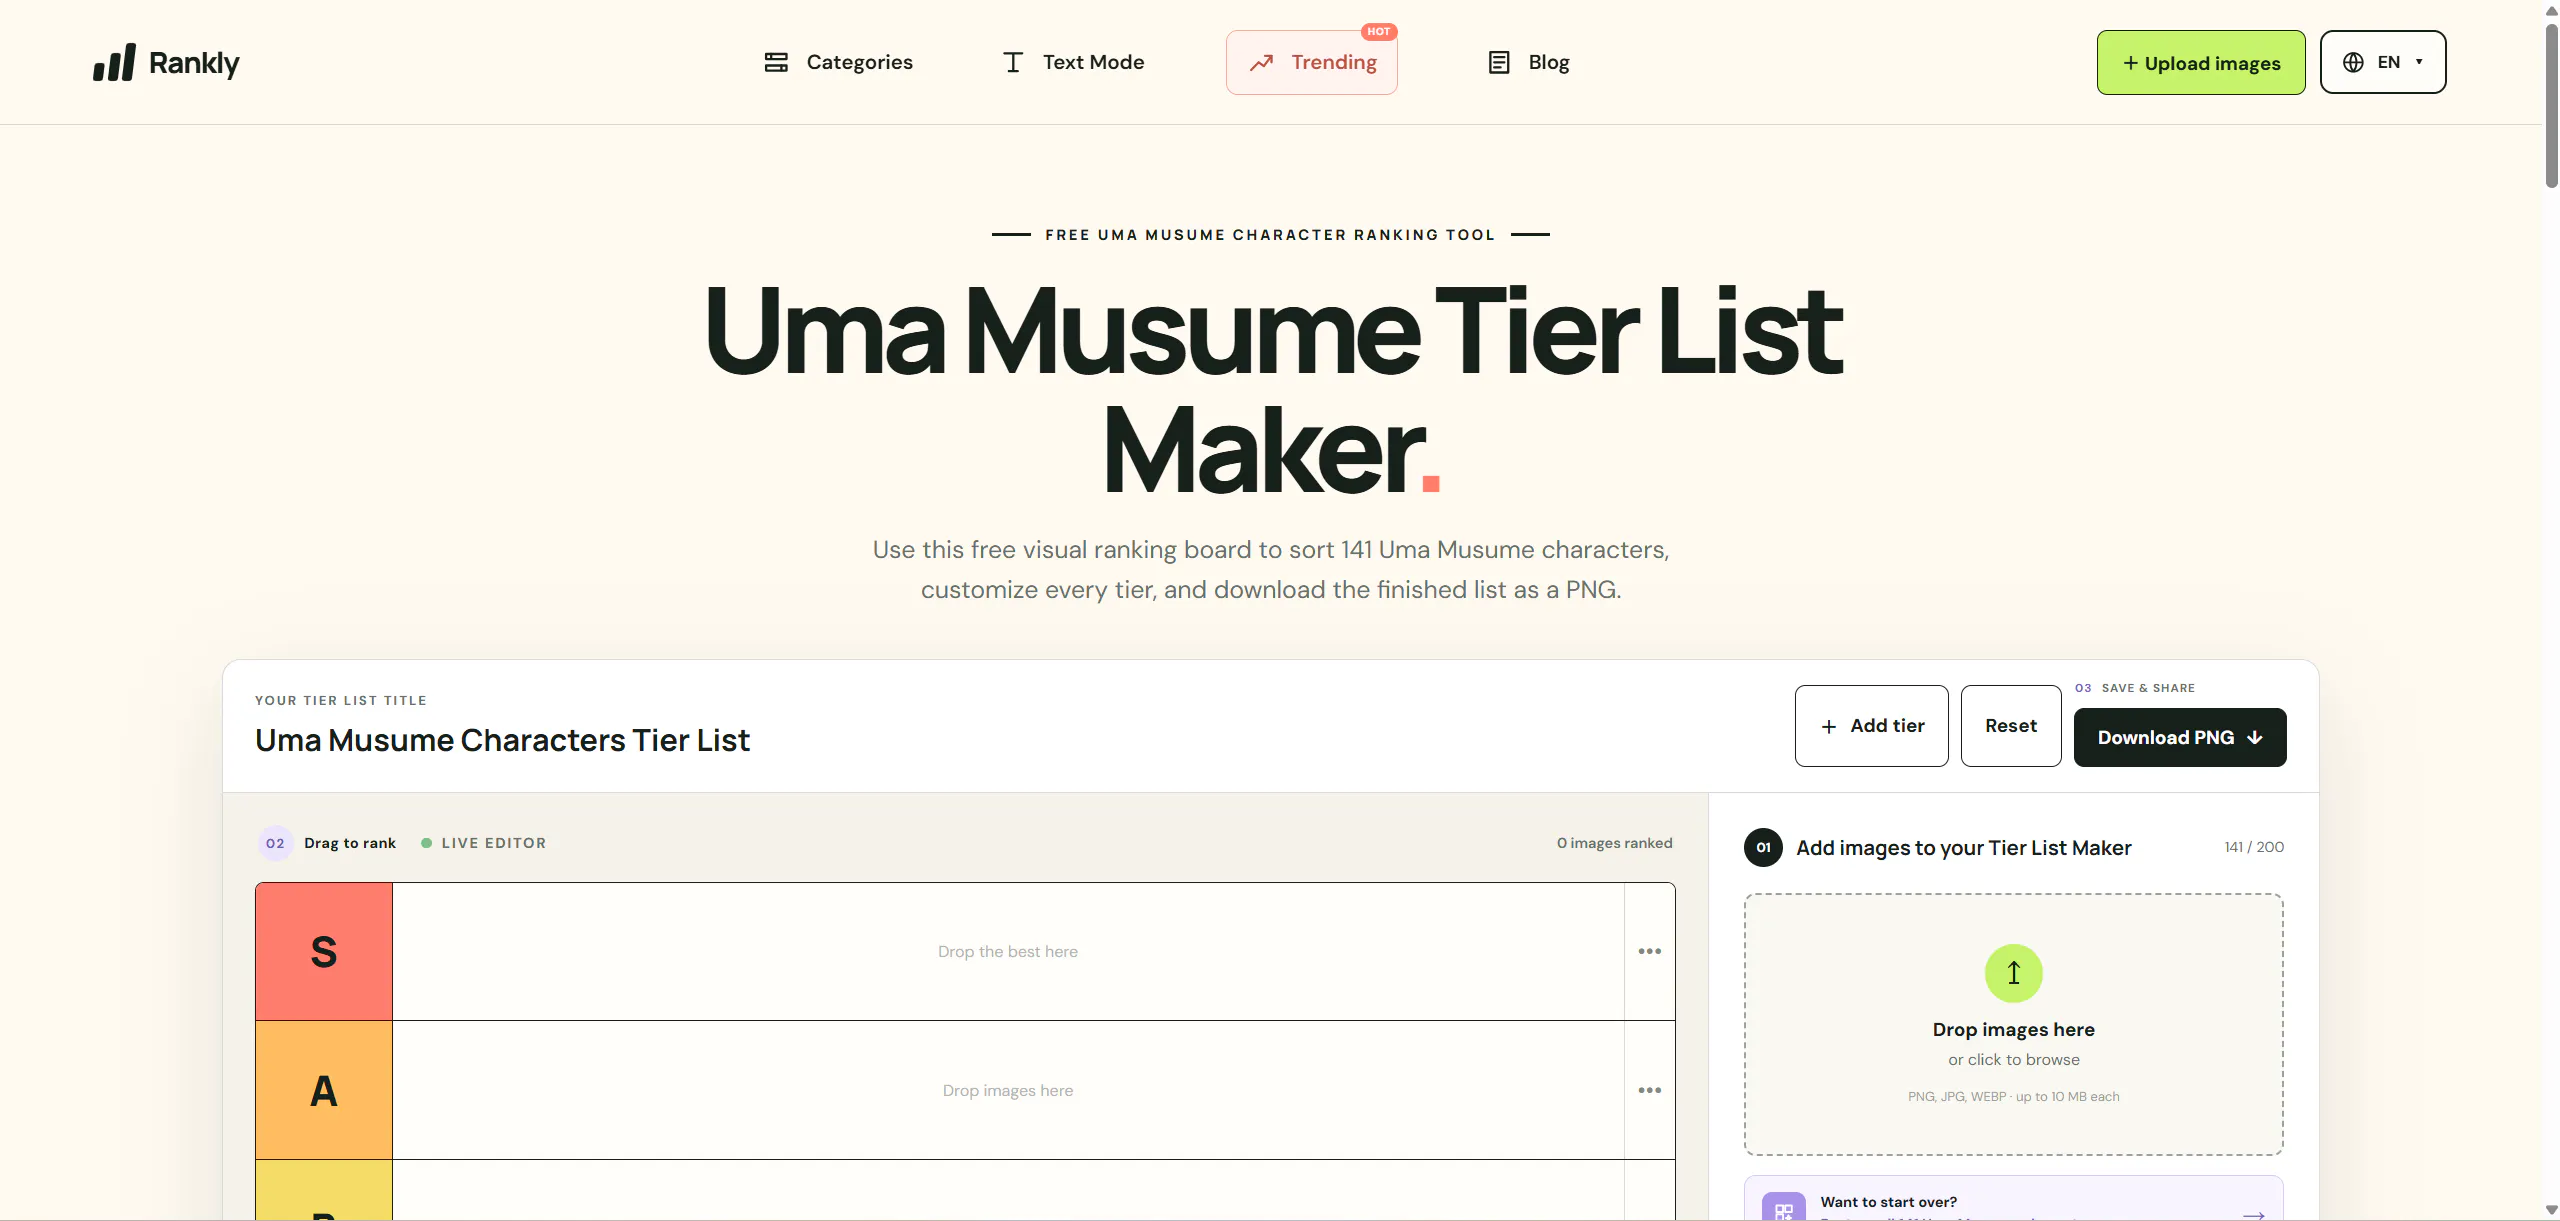The height and width of the screenshot is (1221, 2560).
Task: Click the Upload images button
Action: click(2201, 62)
